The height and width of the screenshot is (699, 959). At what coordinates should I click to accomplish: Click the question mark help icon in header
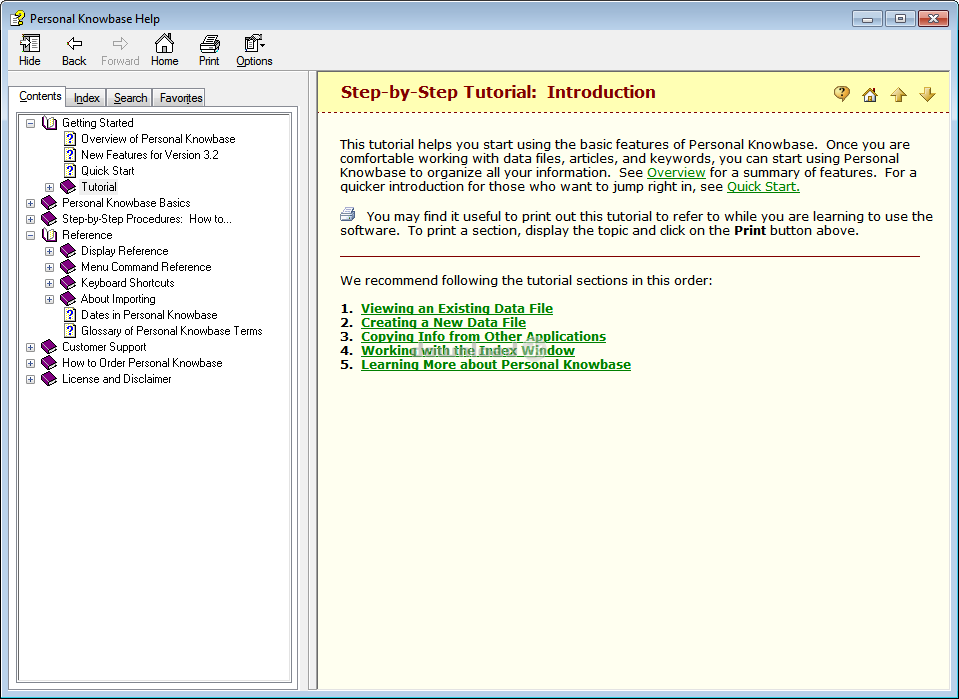[842, 94]
